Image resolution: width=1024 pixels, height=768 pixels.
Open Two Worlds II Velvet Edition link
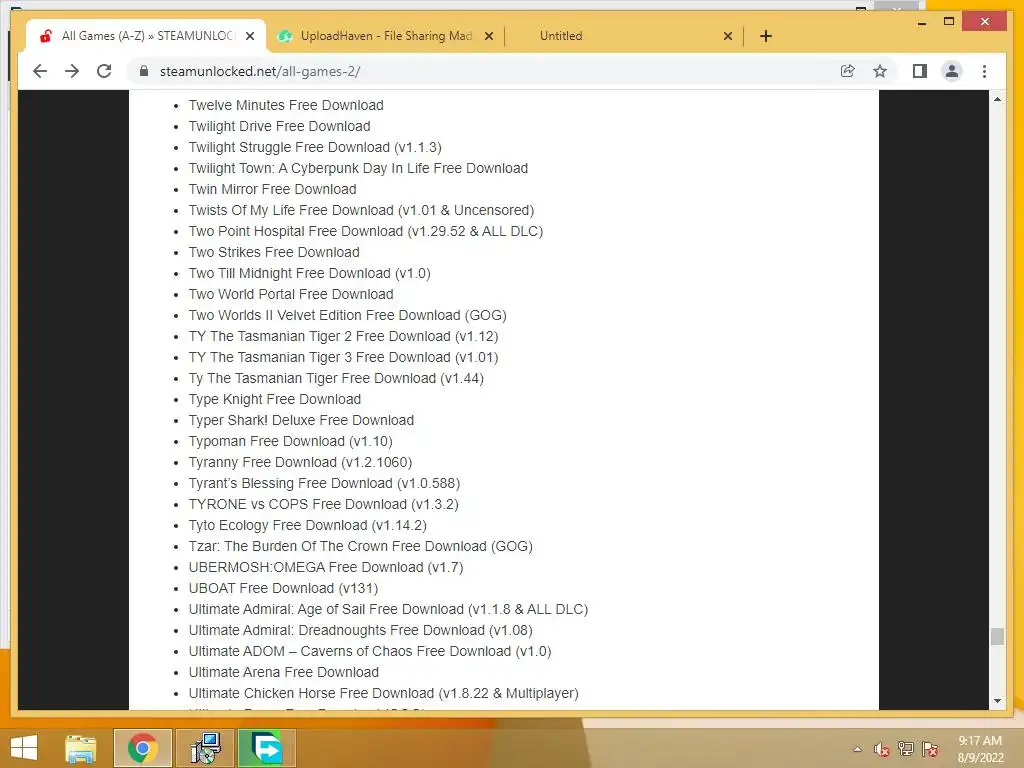click(347, 315)
